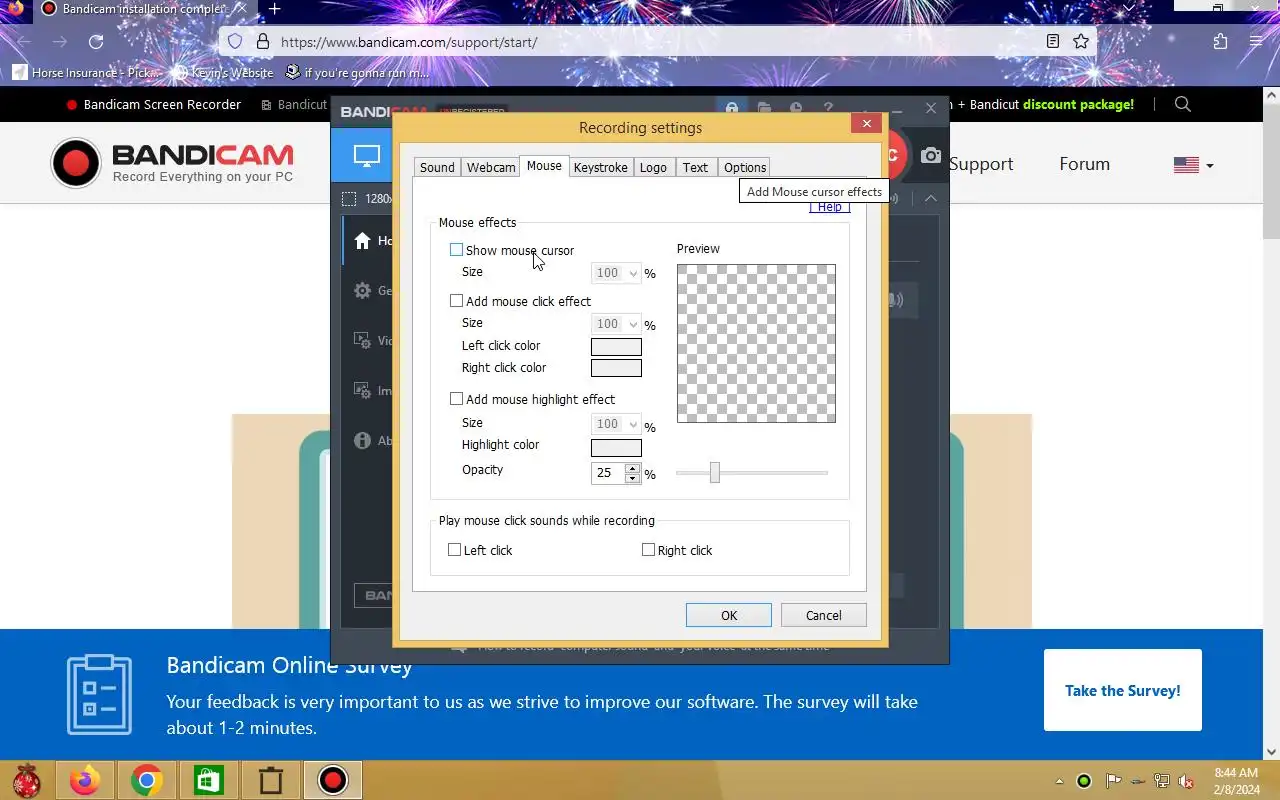Pick the Right click color swatch

[616, 368]
